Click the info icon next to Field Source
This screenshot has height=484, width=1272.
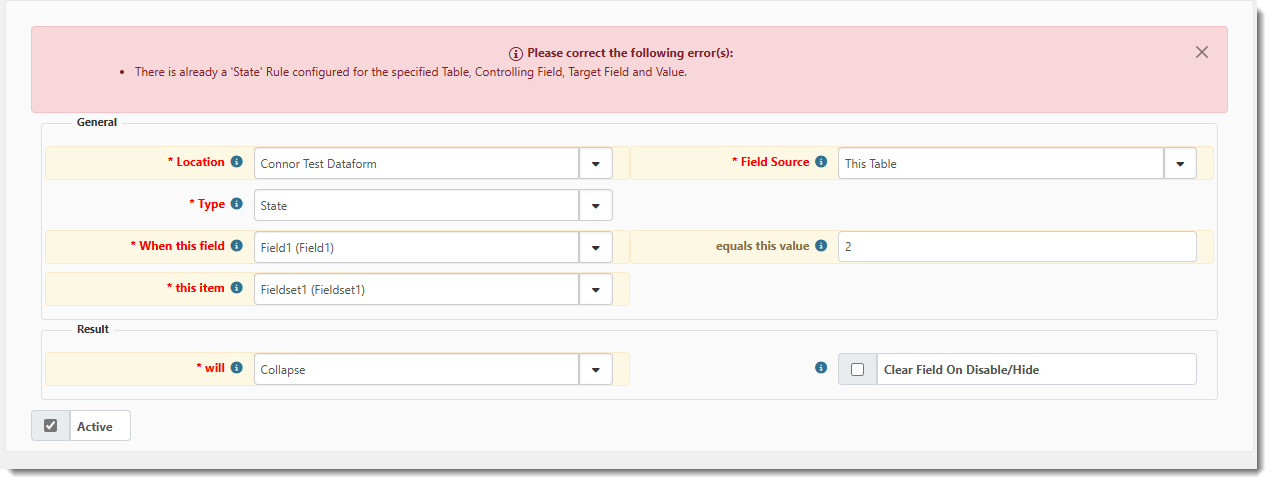tap(821, 162)
